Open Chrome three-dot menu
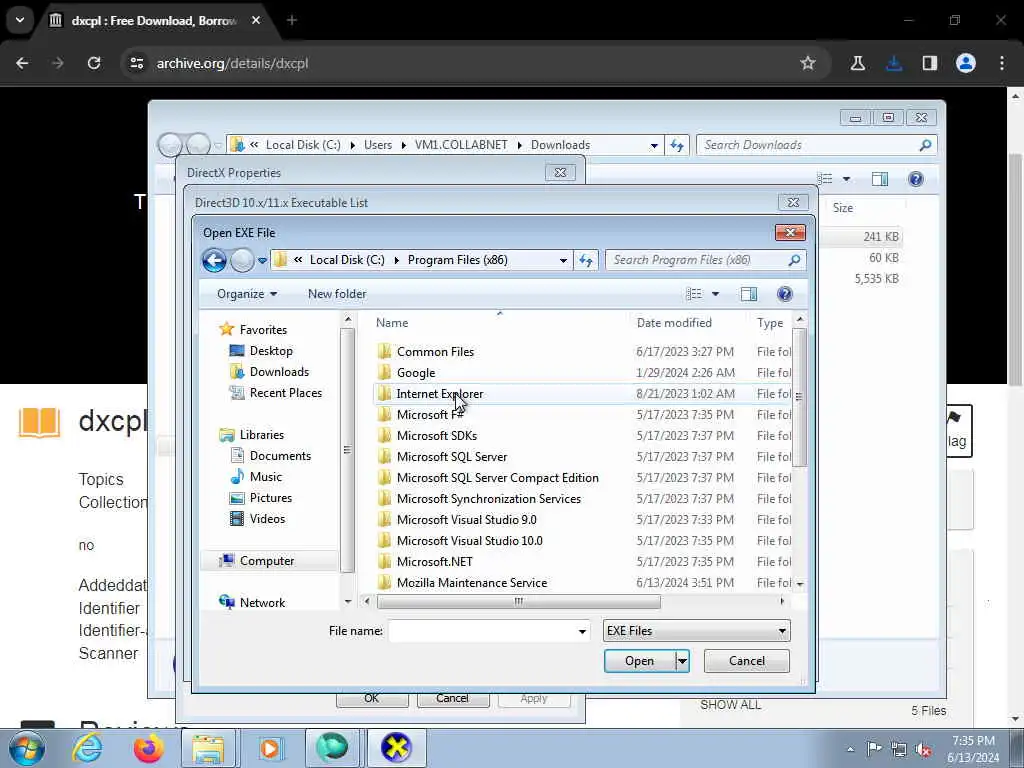This screenshot has height=768, width=1024. pyautogui.click(x=1002, y=63)
